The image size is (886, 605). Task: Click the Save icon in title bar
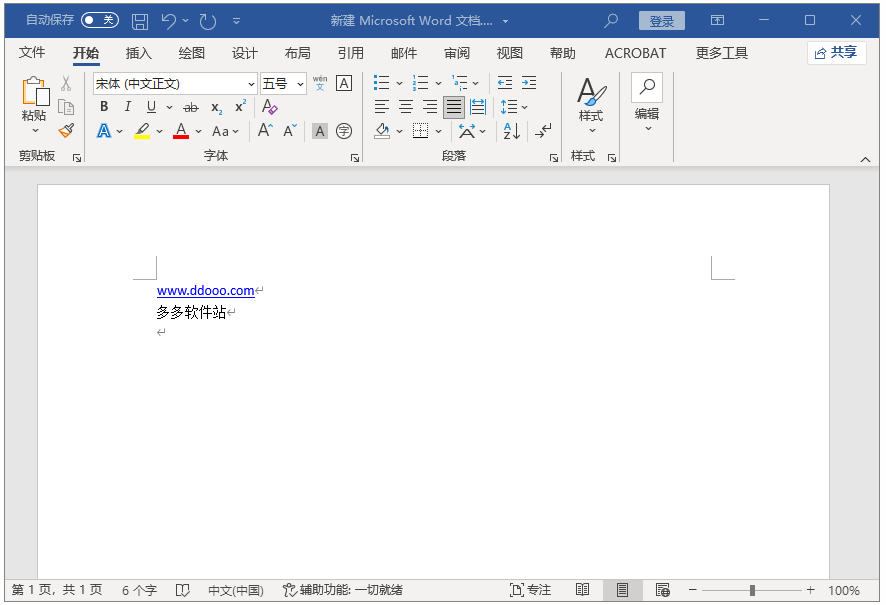coord(140,21)
